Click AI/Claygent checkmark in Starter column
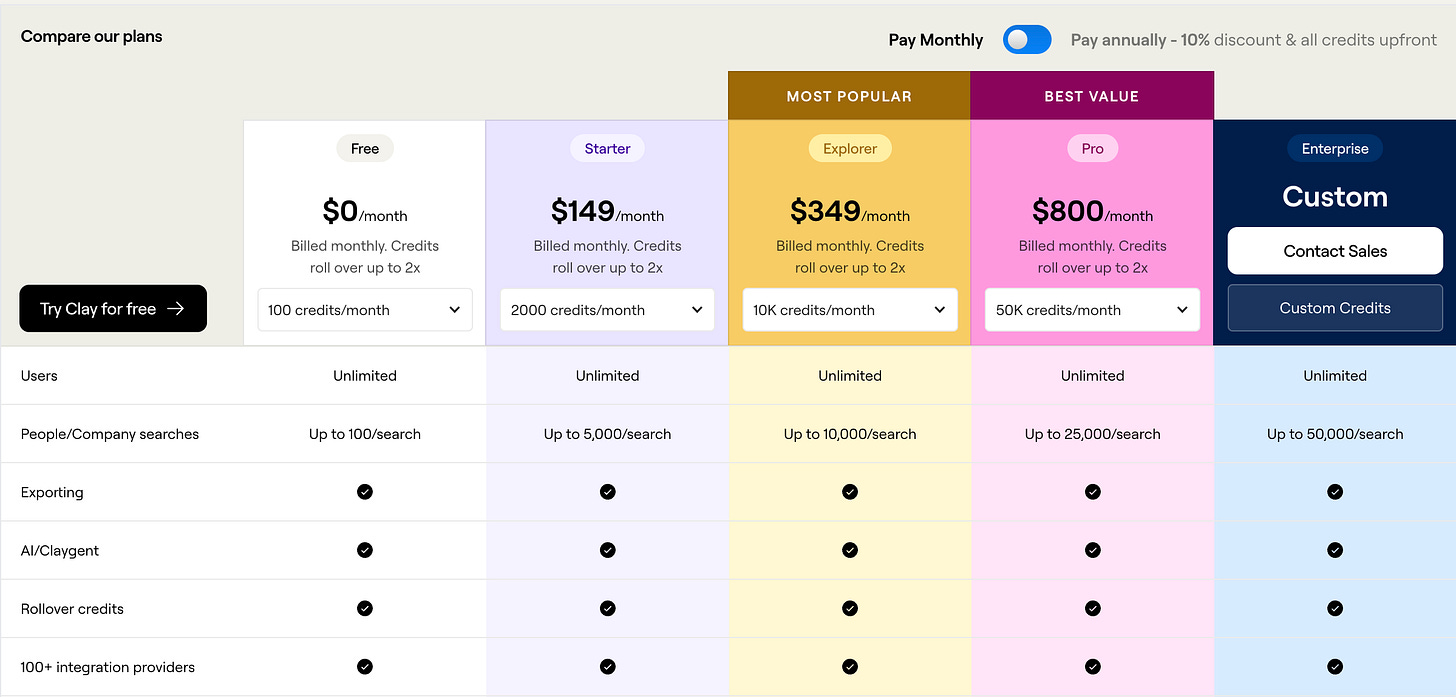The image size is (1456, 697). pyautogui.click(x=607, y=550)
